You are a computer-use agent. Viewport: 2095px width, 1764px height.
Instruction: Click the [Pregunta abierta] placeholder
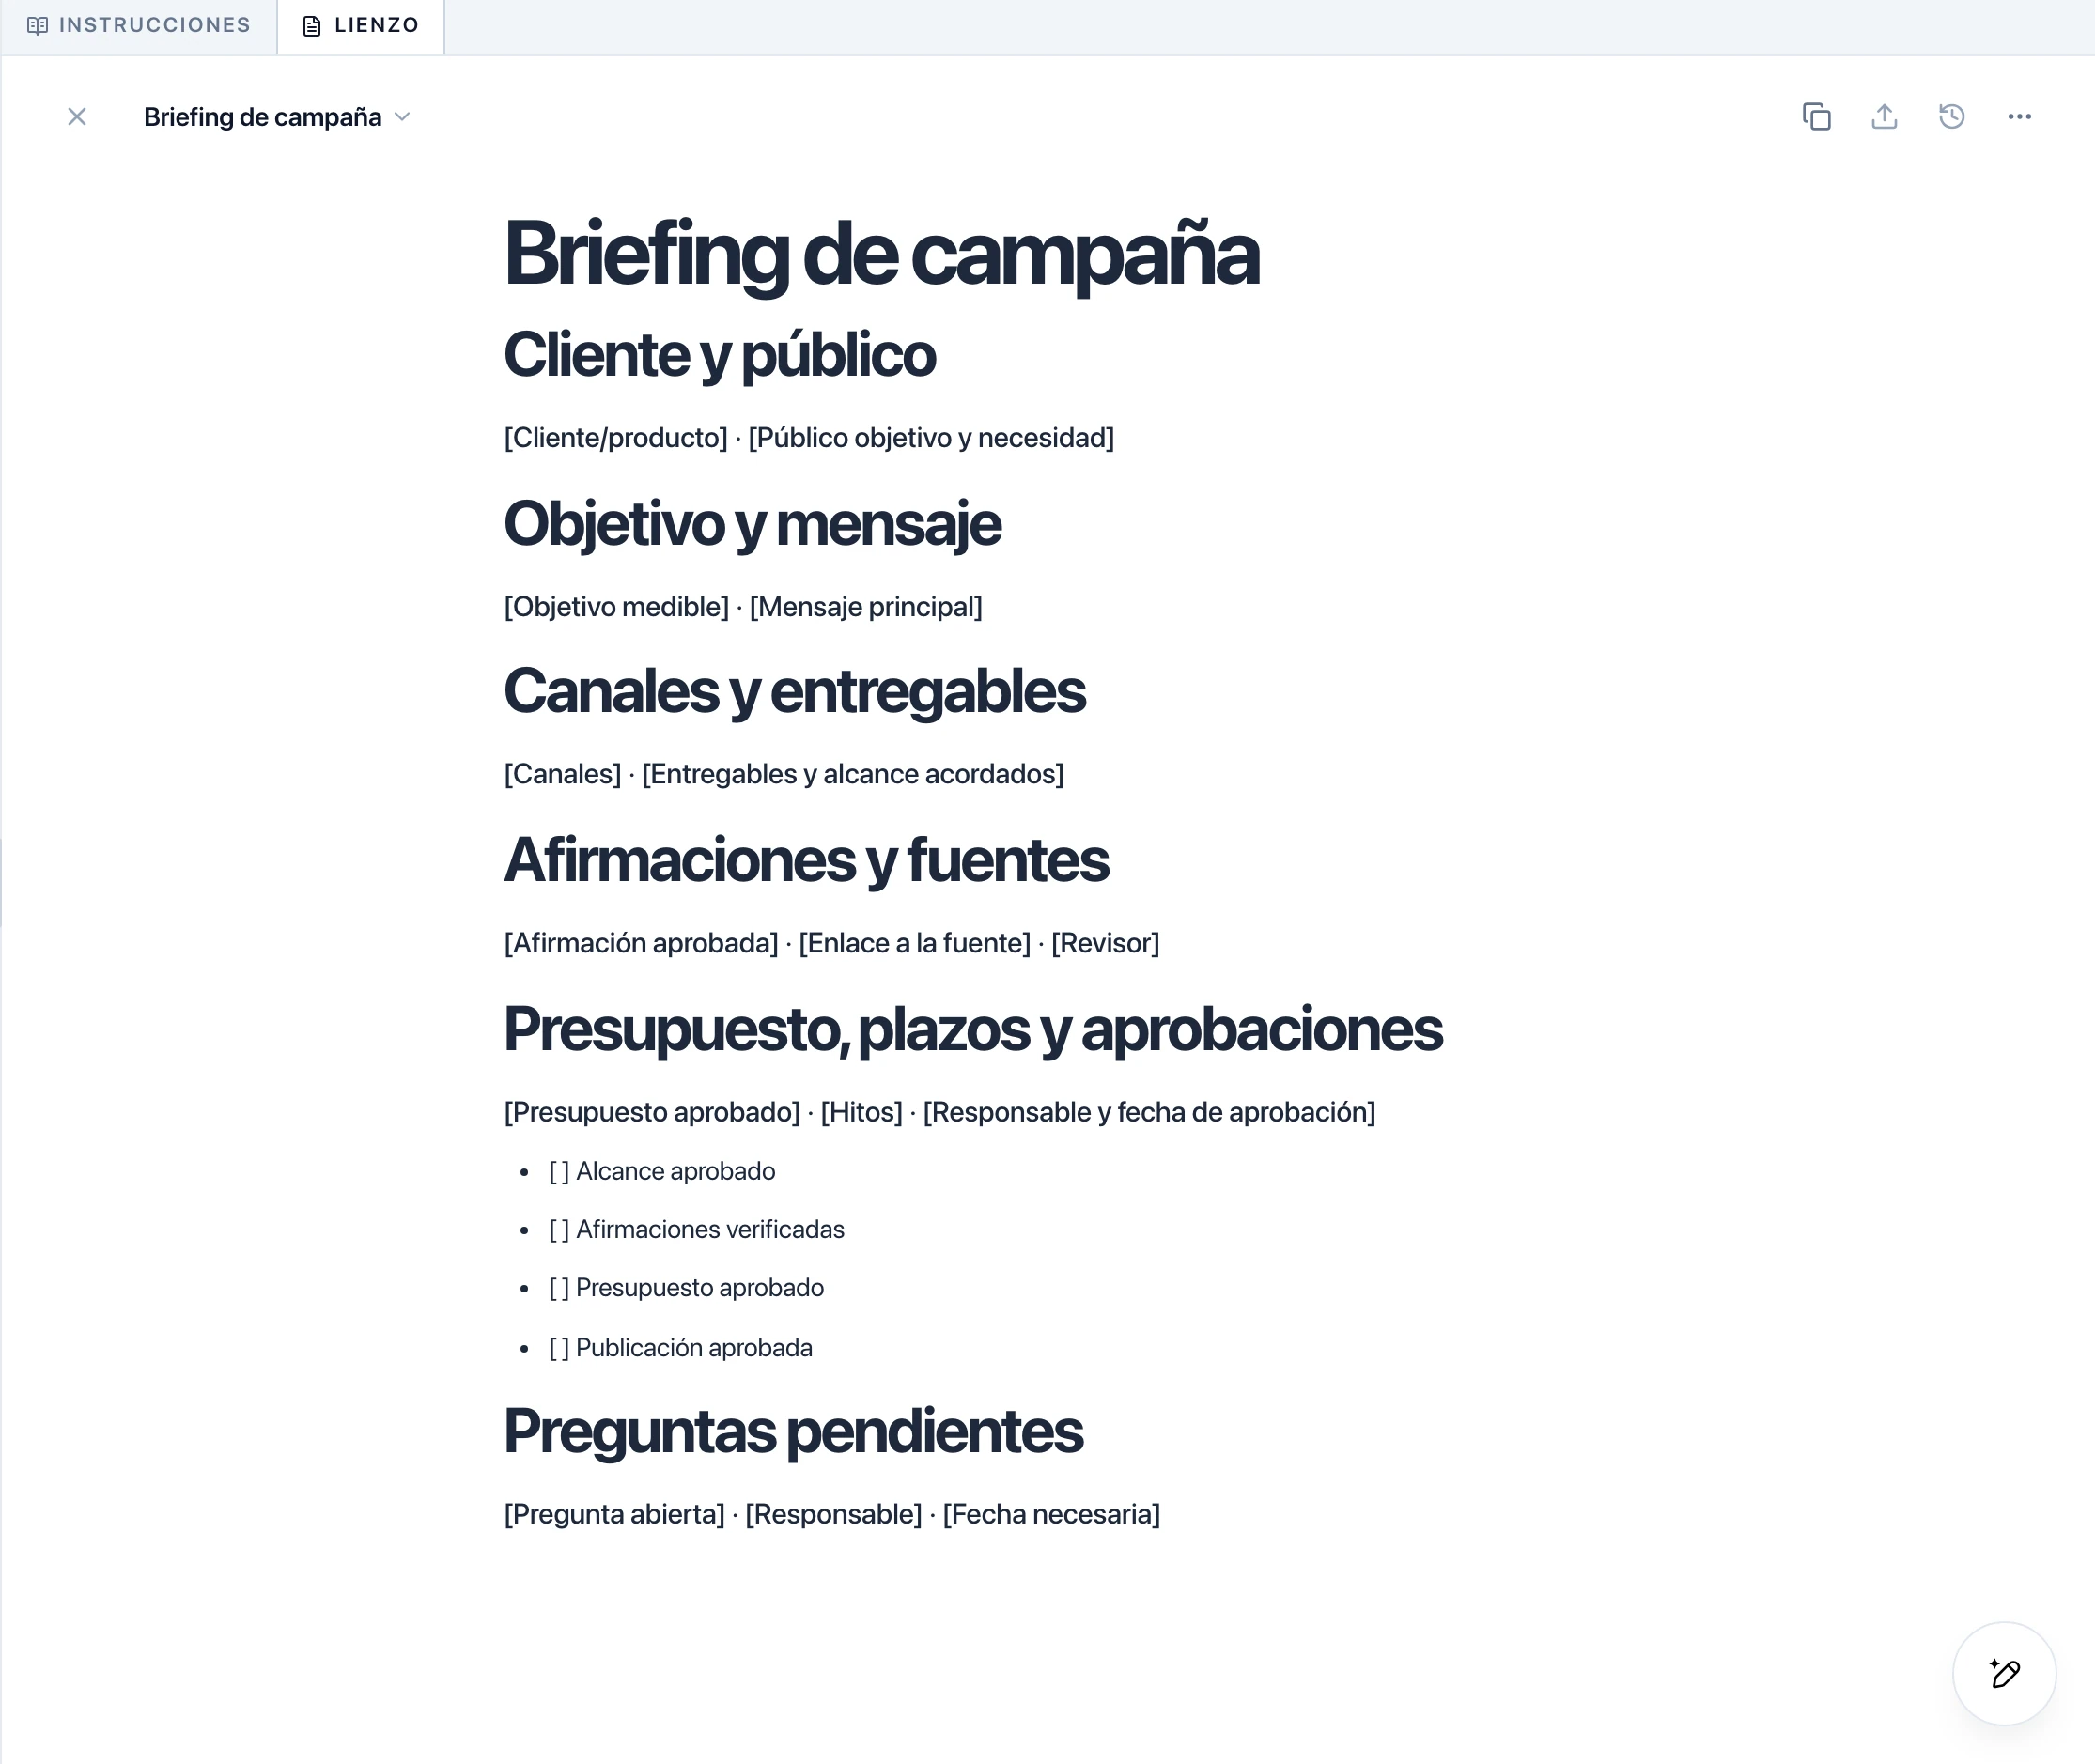click(615, 1514)
